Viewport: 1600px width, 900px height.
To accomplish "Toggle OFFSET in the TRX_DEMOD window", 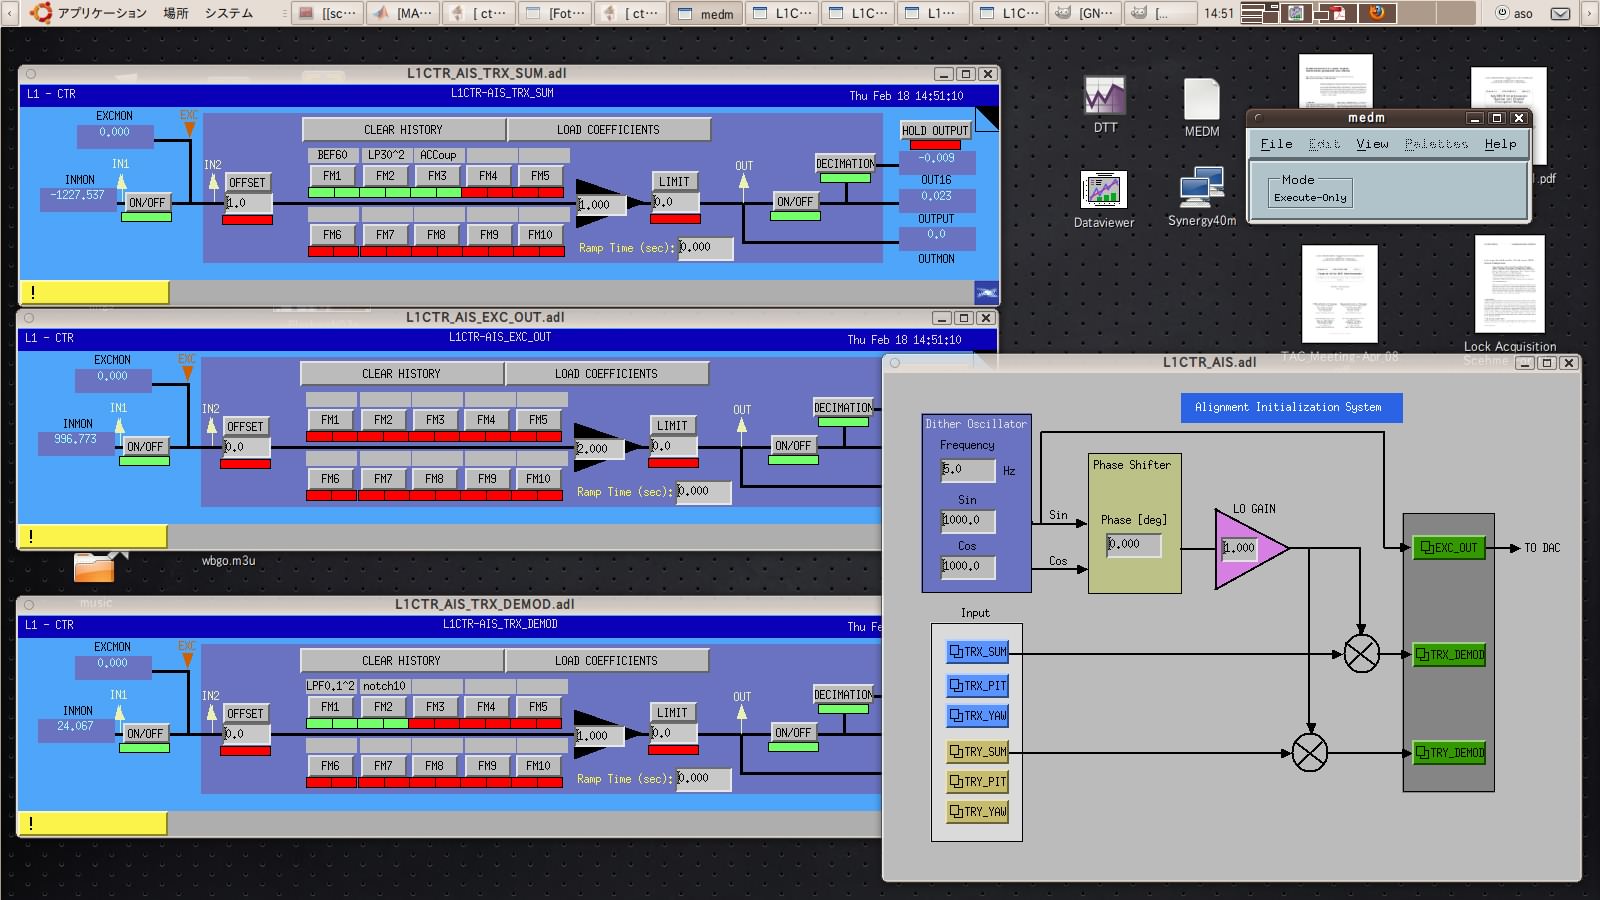I will pyautogui.click(x=245, y=713).
